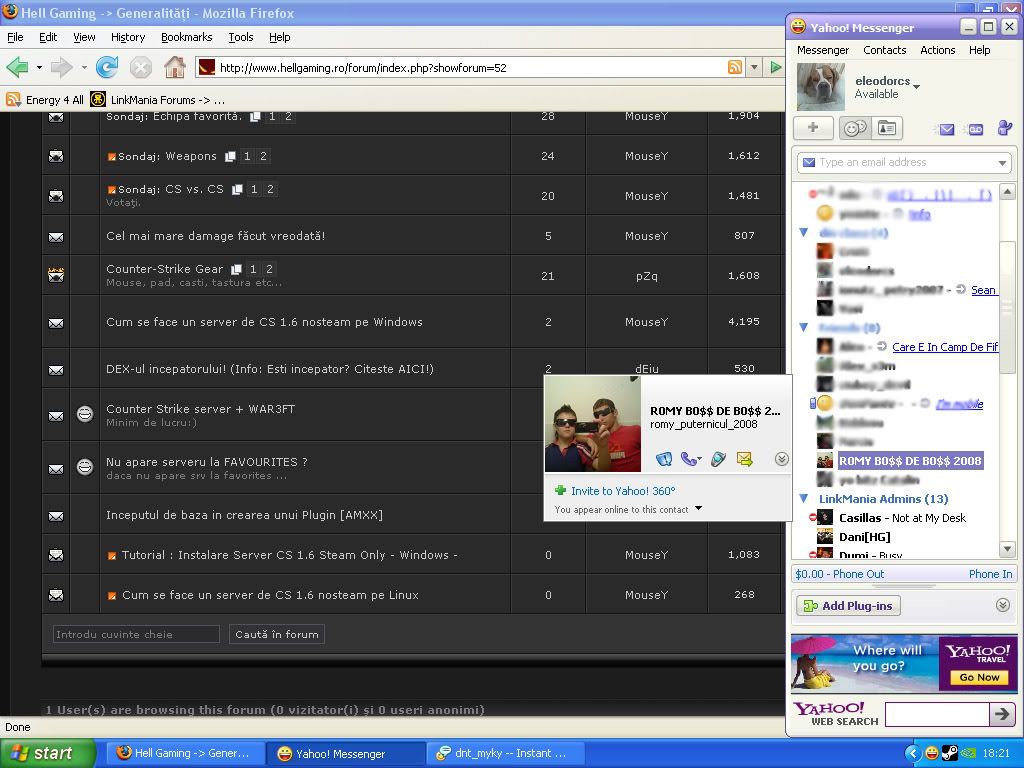Go to the Firefox Home page
Screen dimensions: 1024x768
174,67
